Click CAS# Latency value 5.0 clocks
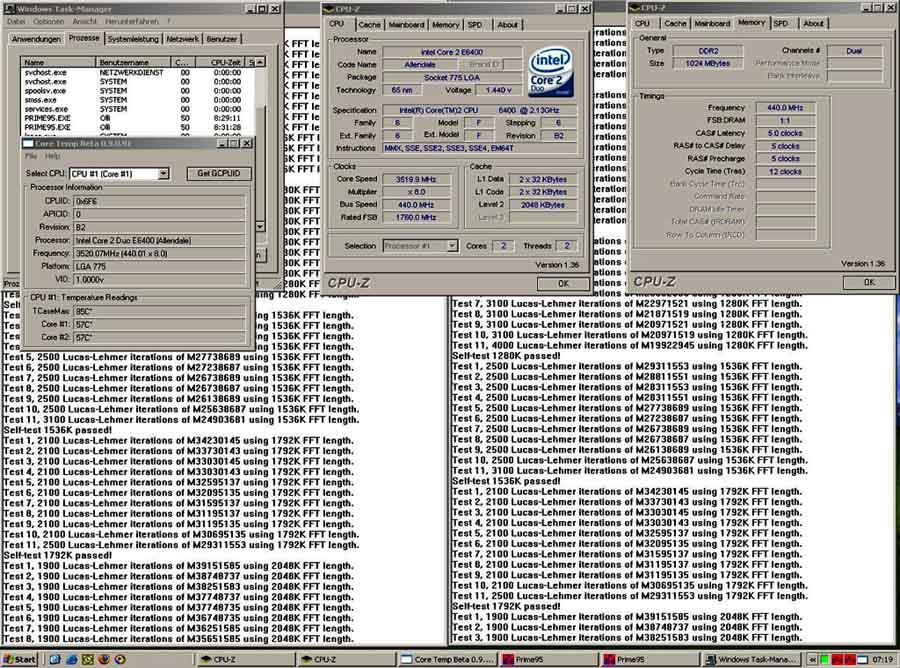 coord(785,133)
